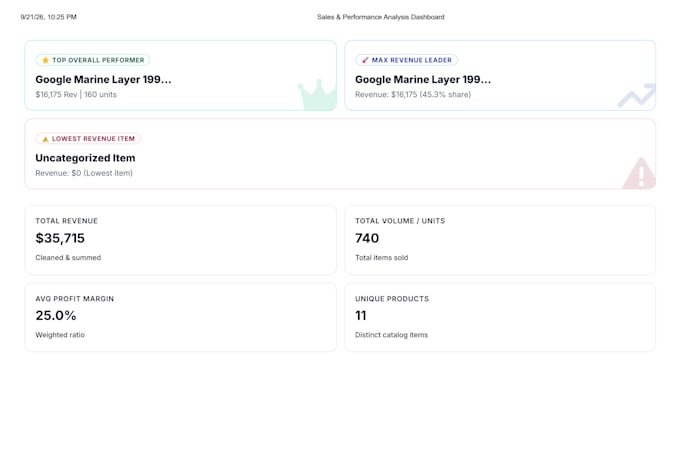Click the TOTAL VOLUME / UNITS label
This screenshot has width=680, height=459.
400,221
